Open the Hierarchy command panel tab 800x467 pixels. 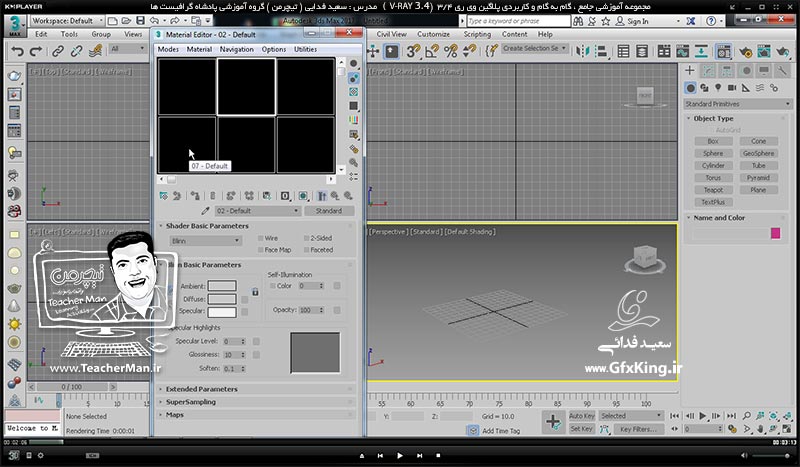coord(727,71)
